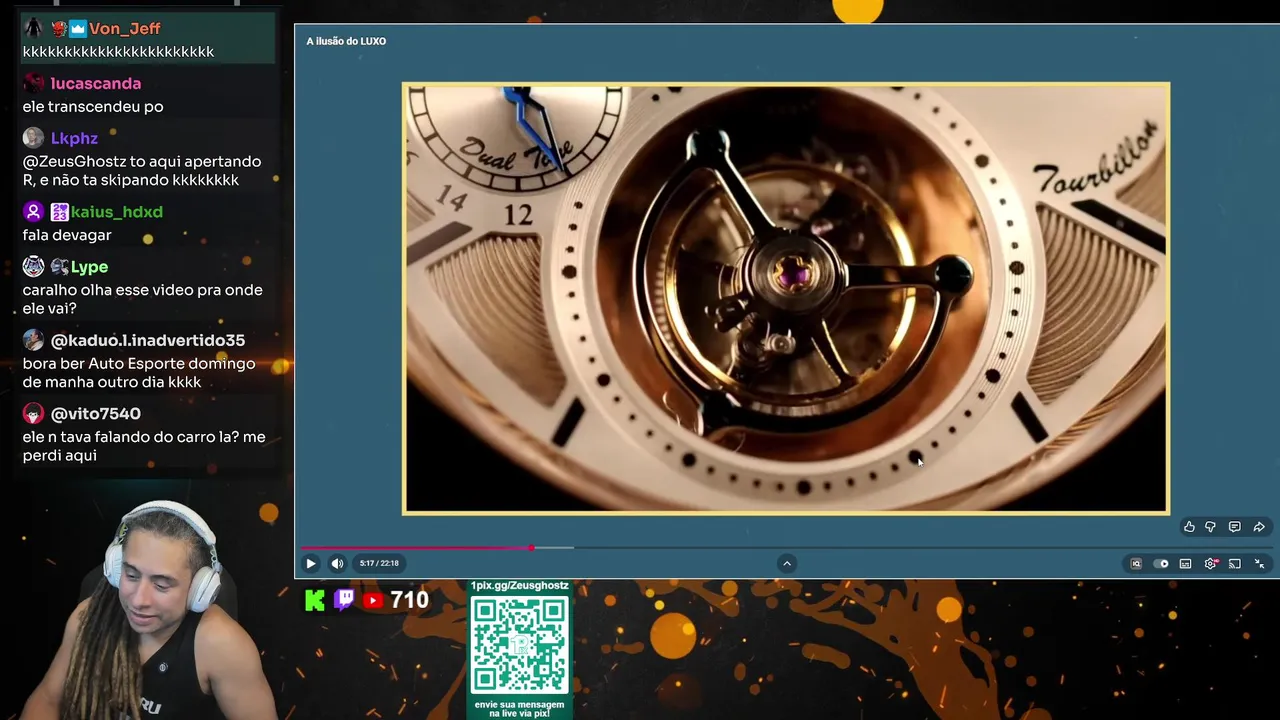This screenshot has height=720, width=1280.
Task: Click the pix QR code
Action: tap(520, 645)
